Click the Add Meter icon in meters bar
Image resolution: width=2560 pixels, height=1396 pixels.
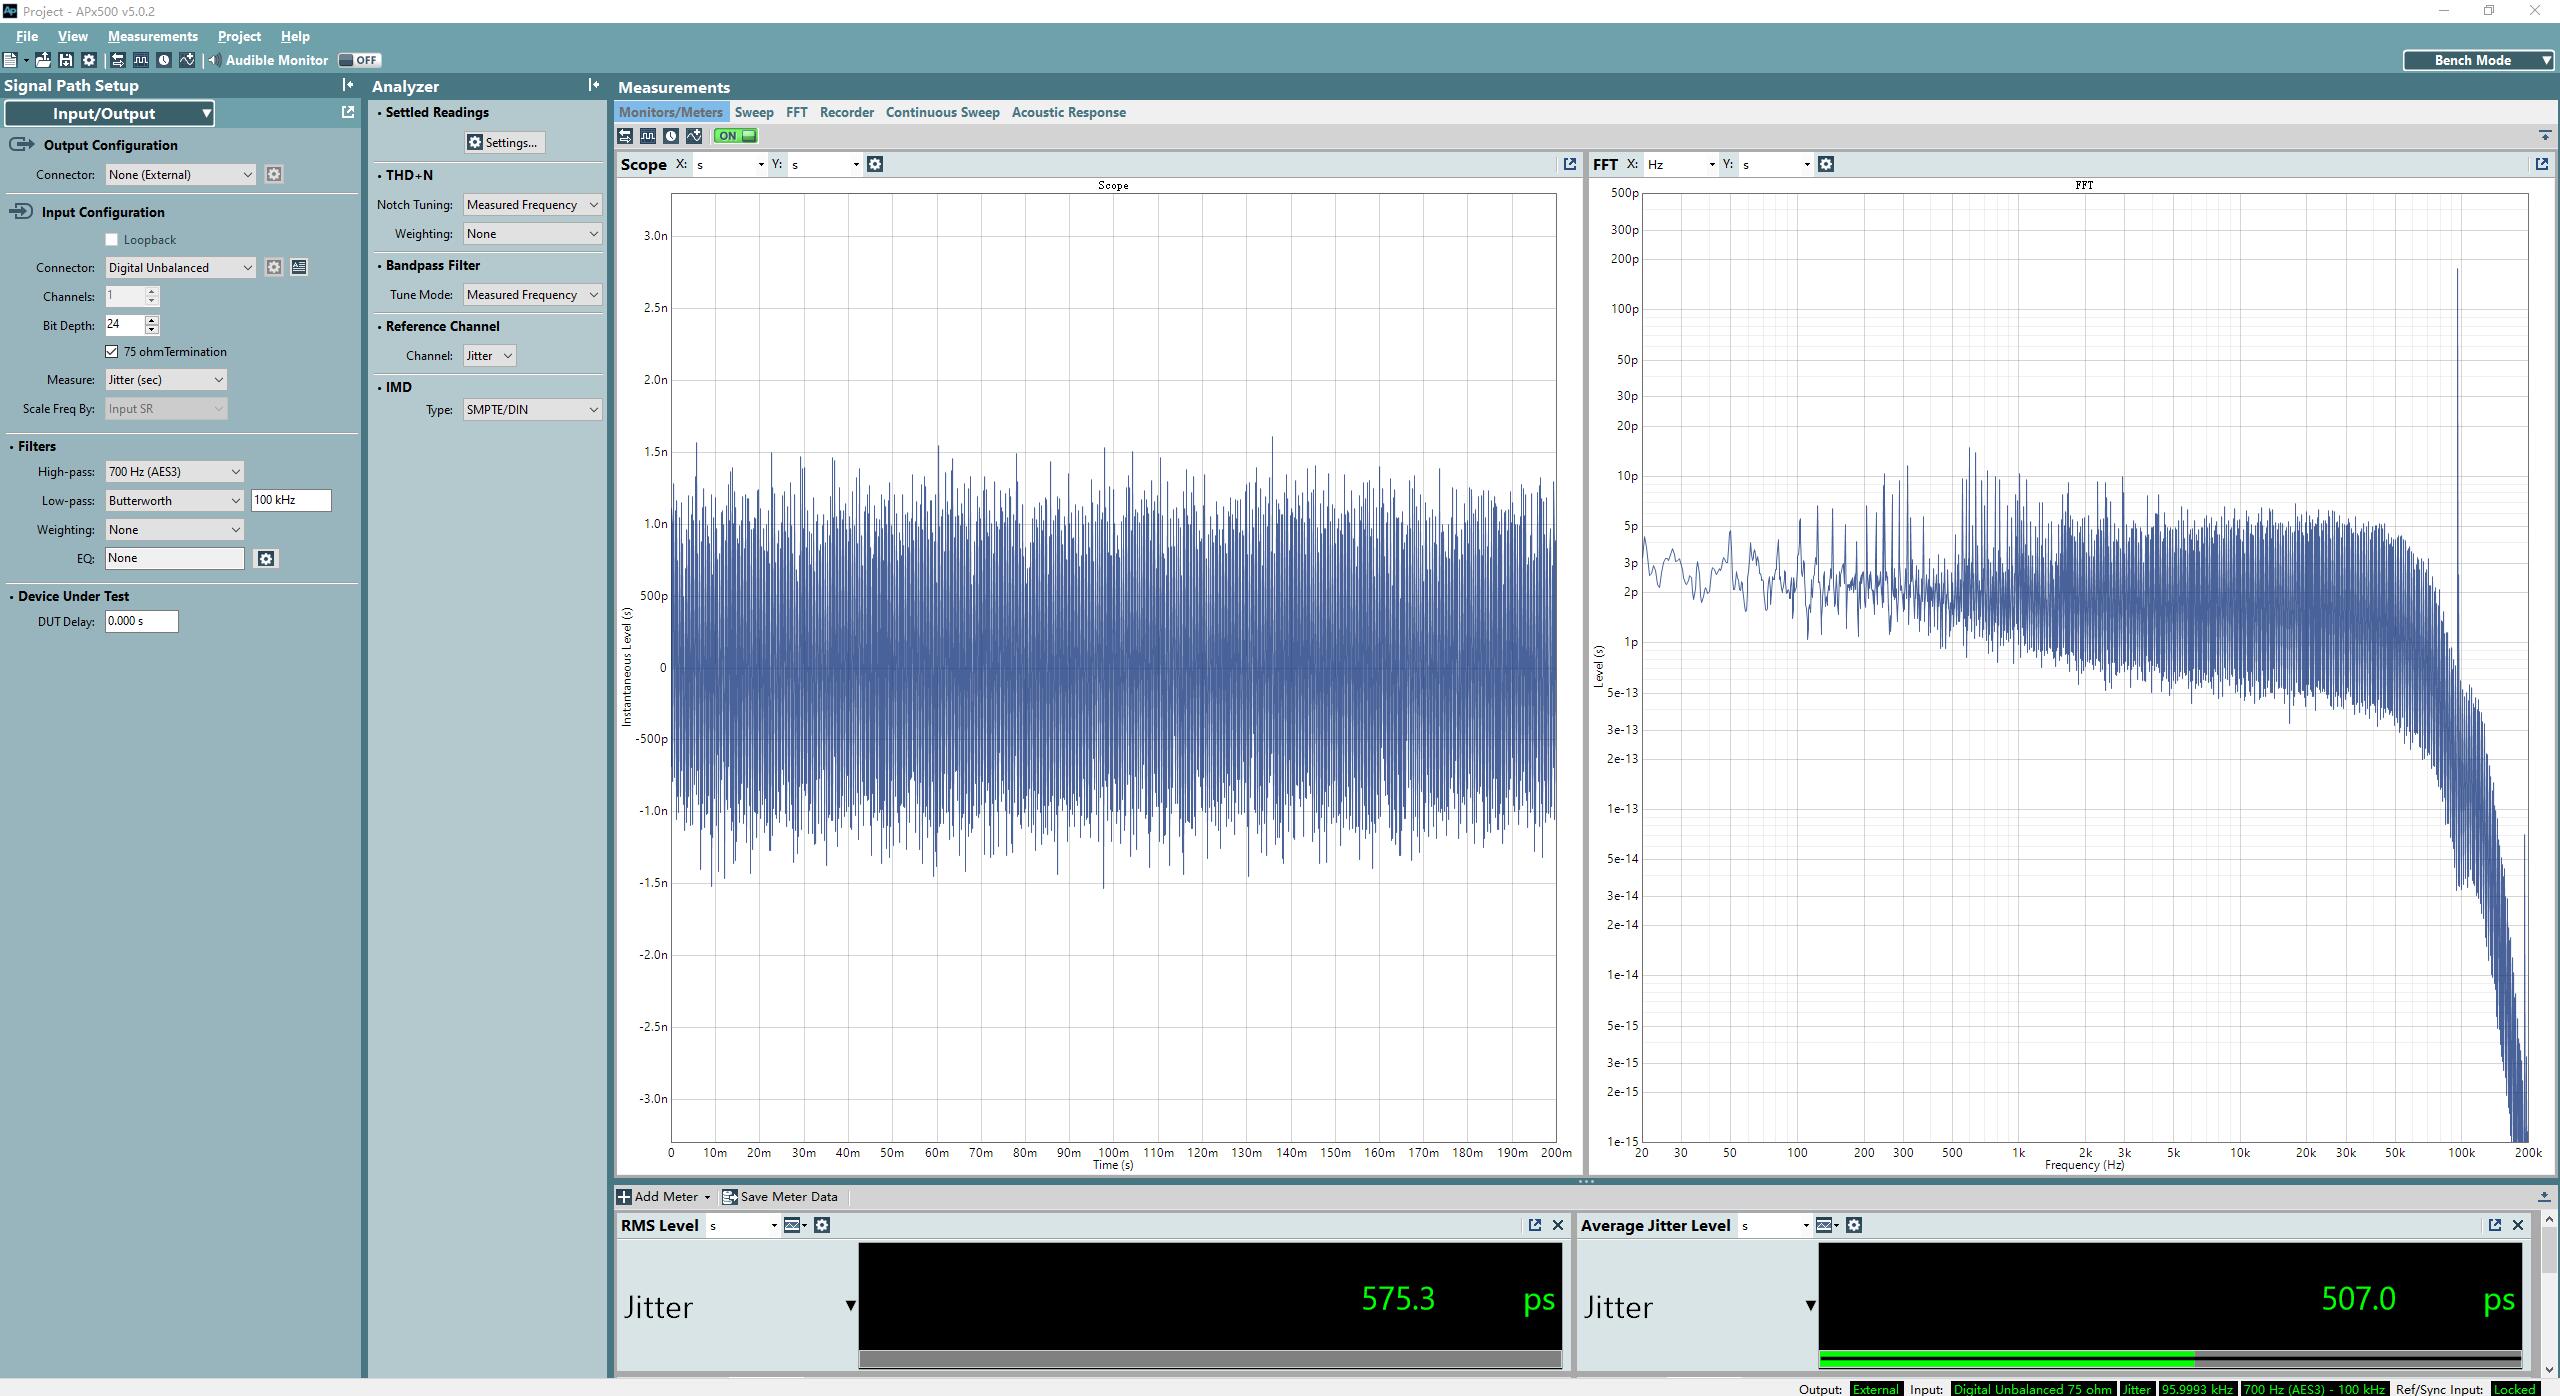(624, 1197)
